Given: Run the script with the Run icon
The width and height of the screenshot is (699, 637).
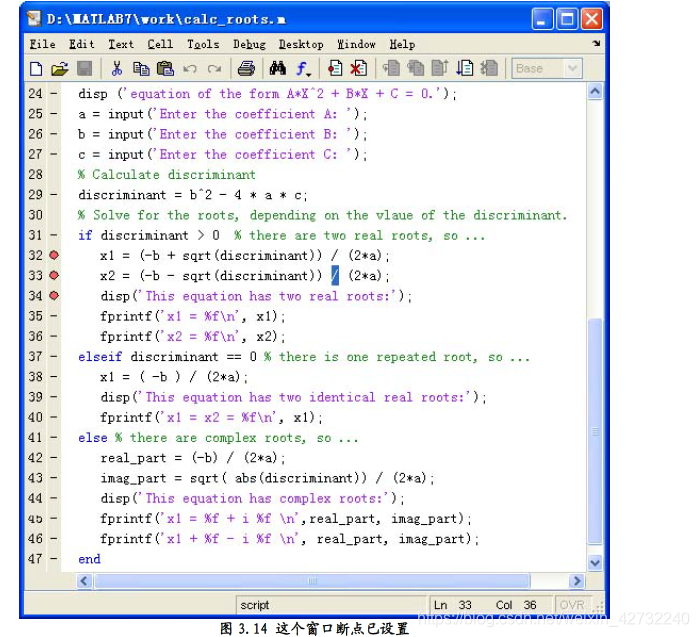Looking at the screenshot, I should coord(465,69).
